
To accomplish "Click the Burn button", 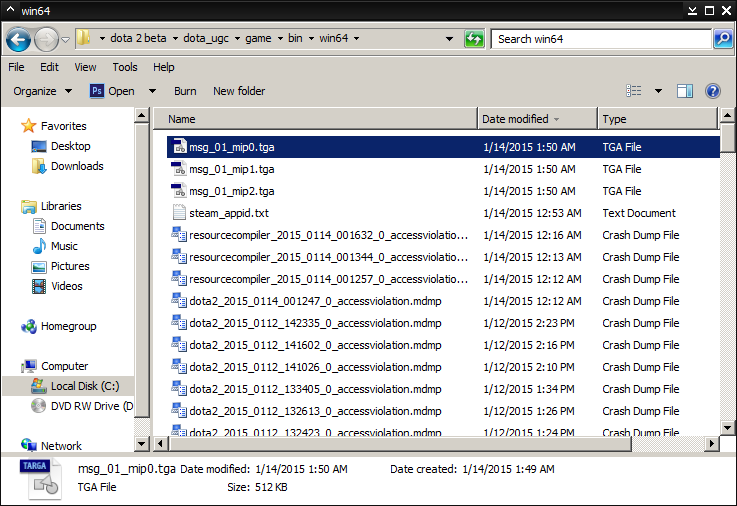I will [185, 91].
